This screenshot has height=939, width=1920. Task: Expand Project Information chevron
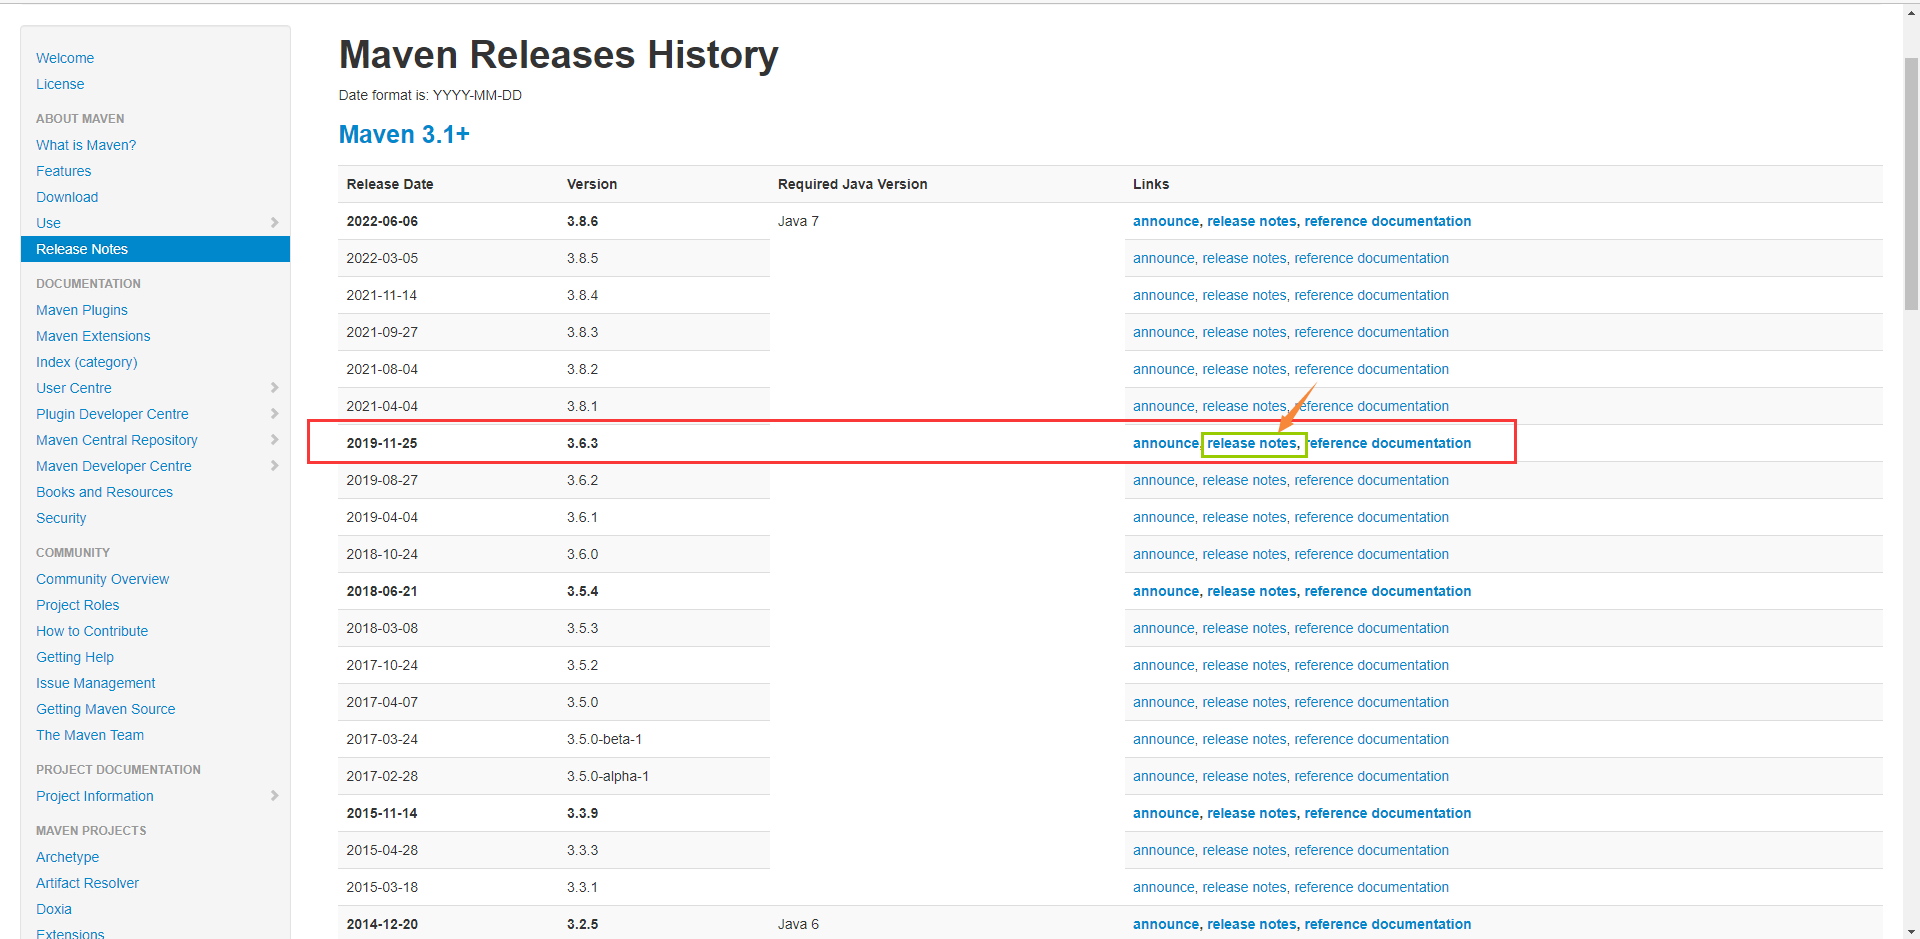274,795
